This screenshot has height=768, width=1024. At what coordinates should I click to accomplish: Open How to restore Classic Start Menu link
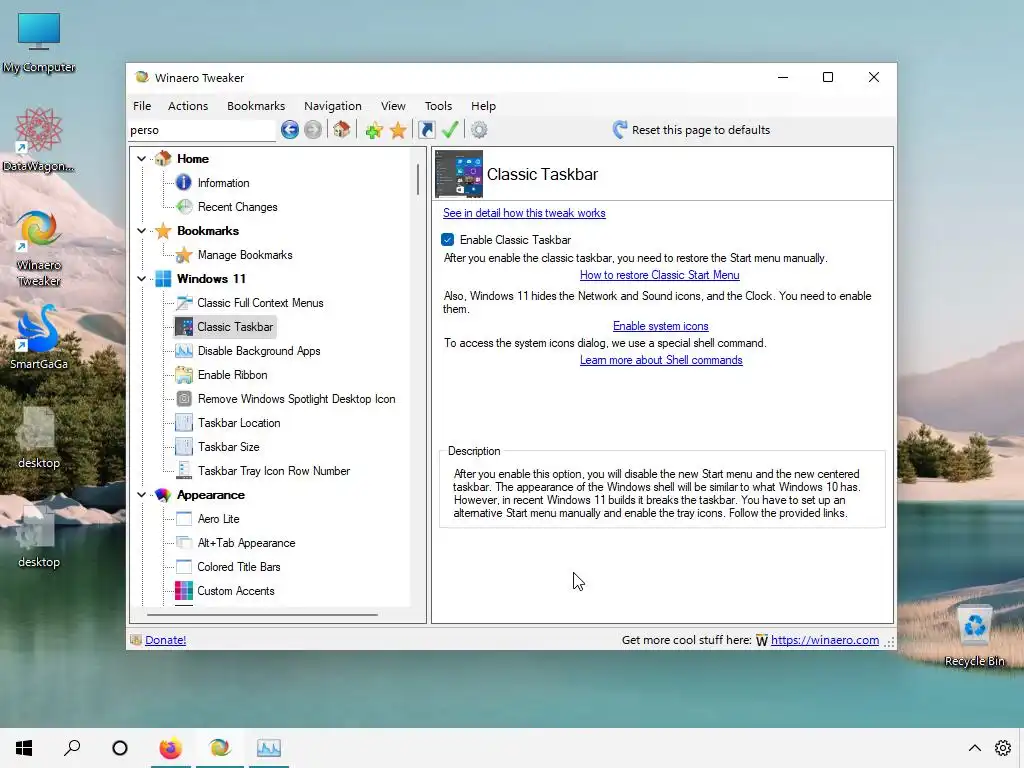point(660,275)
